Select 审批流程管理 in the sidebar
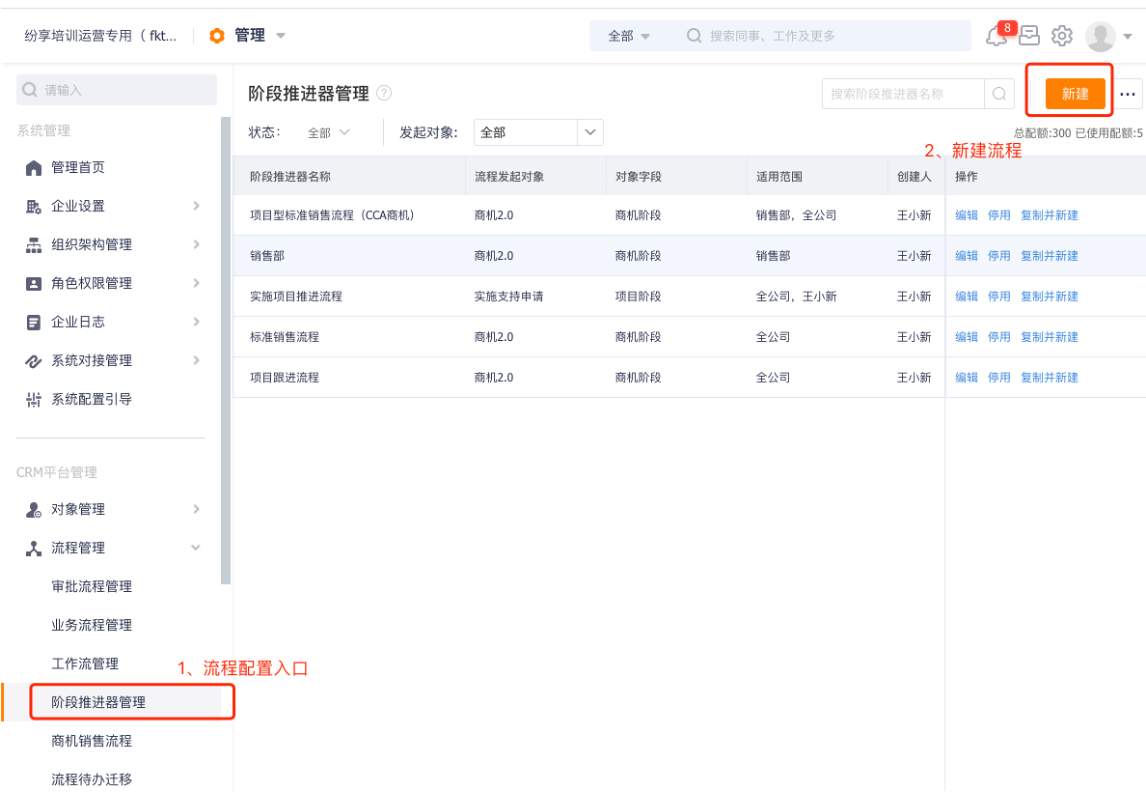This screenshot has height=792, width=1146. (91, 586)
